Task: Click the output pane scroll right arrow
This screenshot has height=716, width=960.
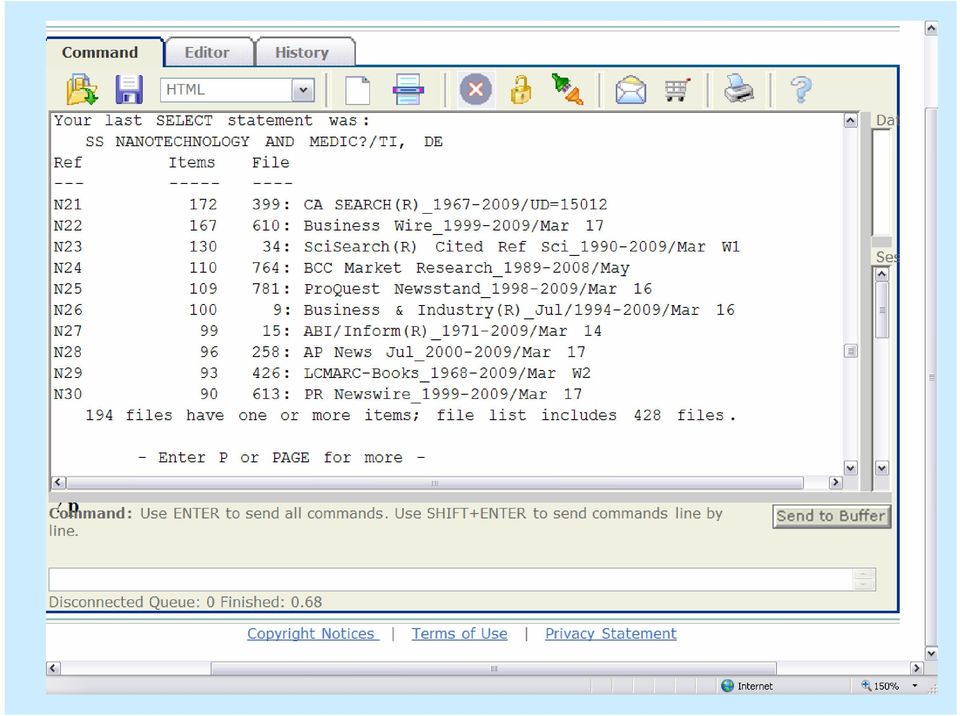Action: click(x=835, y=483)
